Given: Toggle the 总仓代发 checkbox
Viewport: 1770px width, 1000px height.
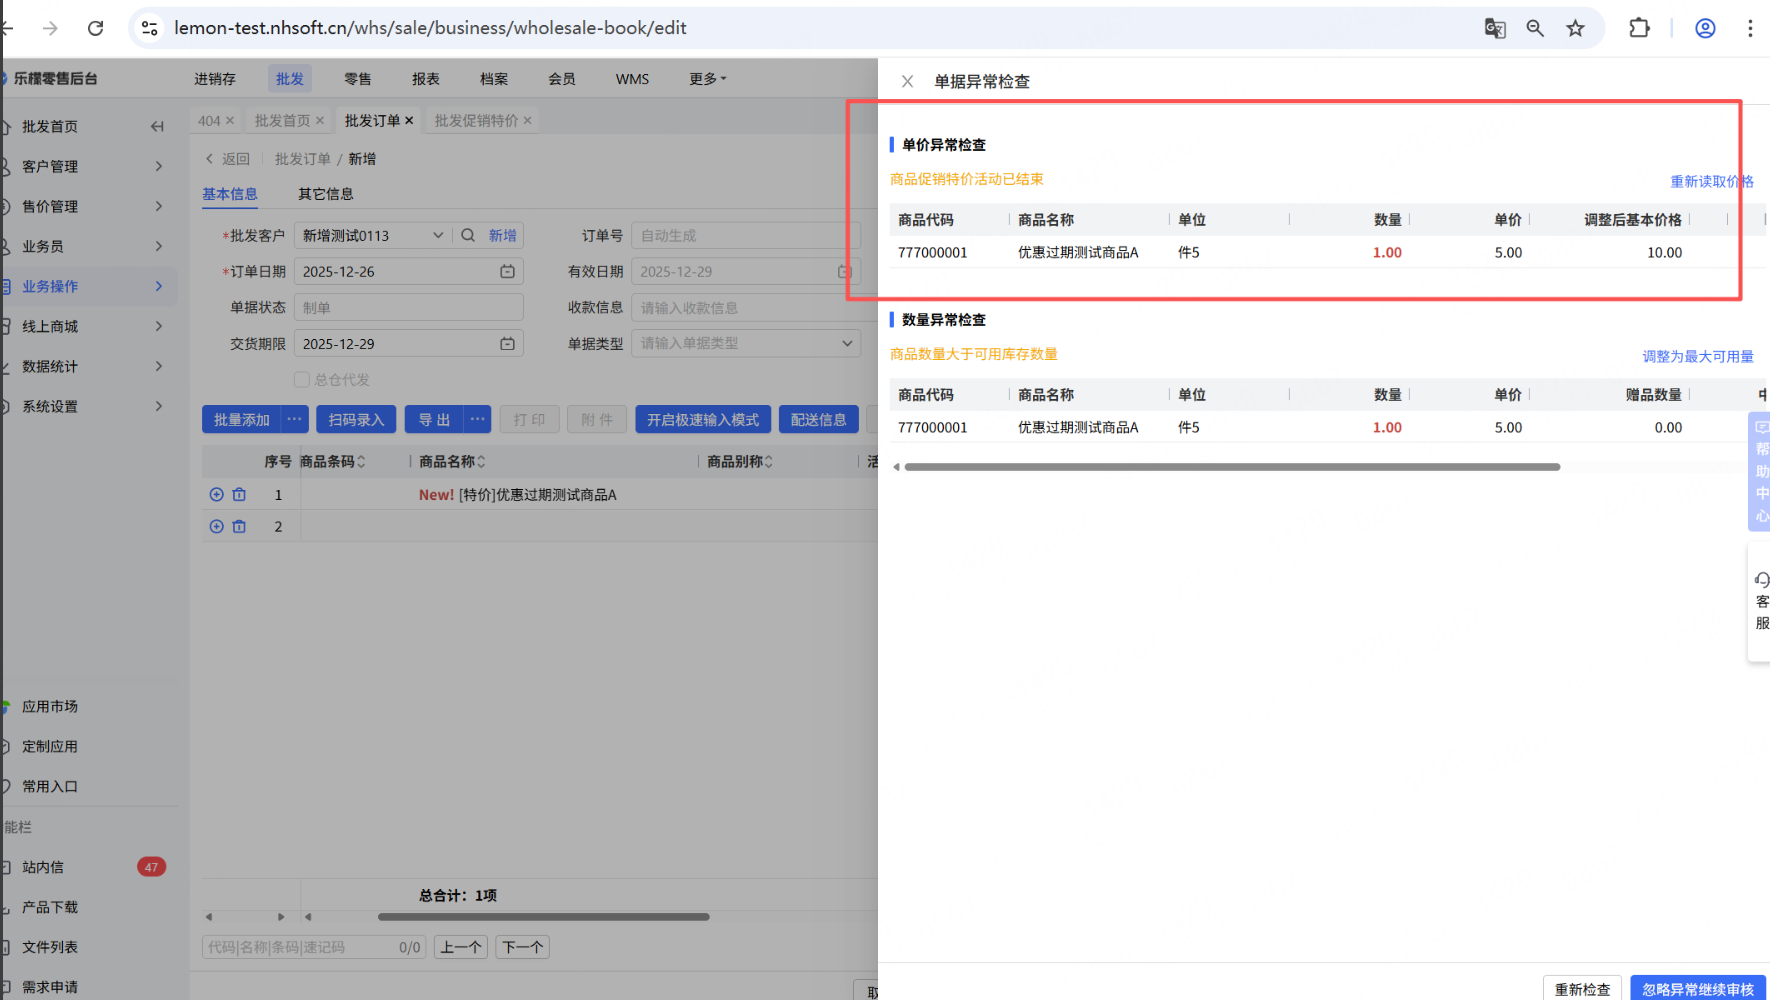Looking at the screenshot, I should click(x=301, y=379).
